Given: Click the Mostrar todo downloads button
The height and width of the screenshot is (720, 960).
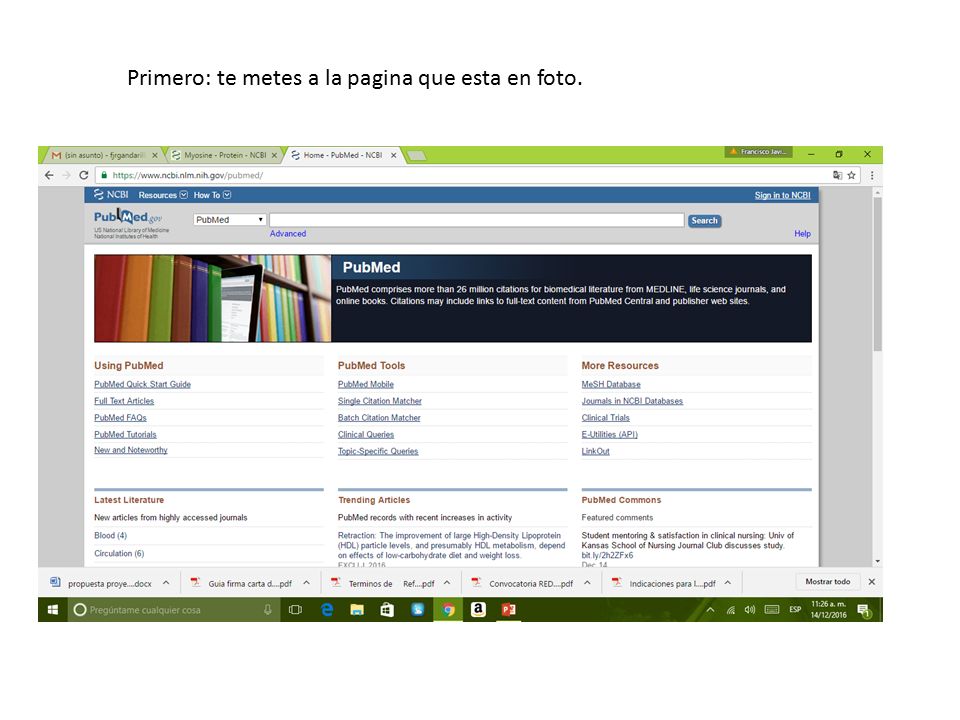Looking at the screenshot, I should (x=828, y=582).
